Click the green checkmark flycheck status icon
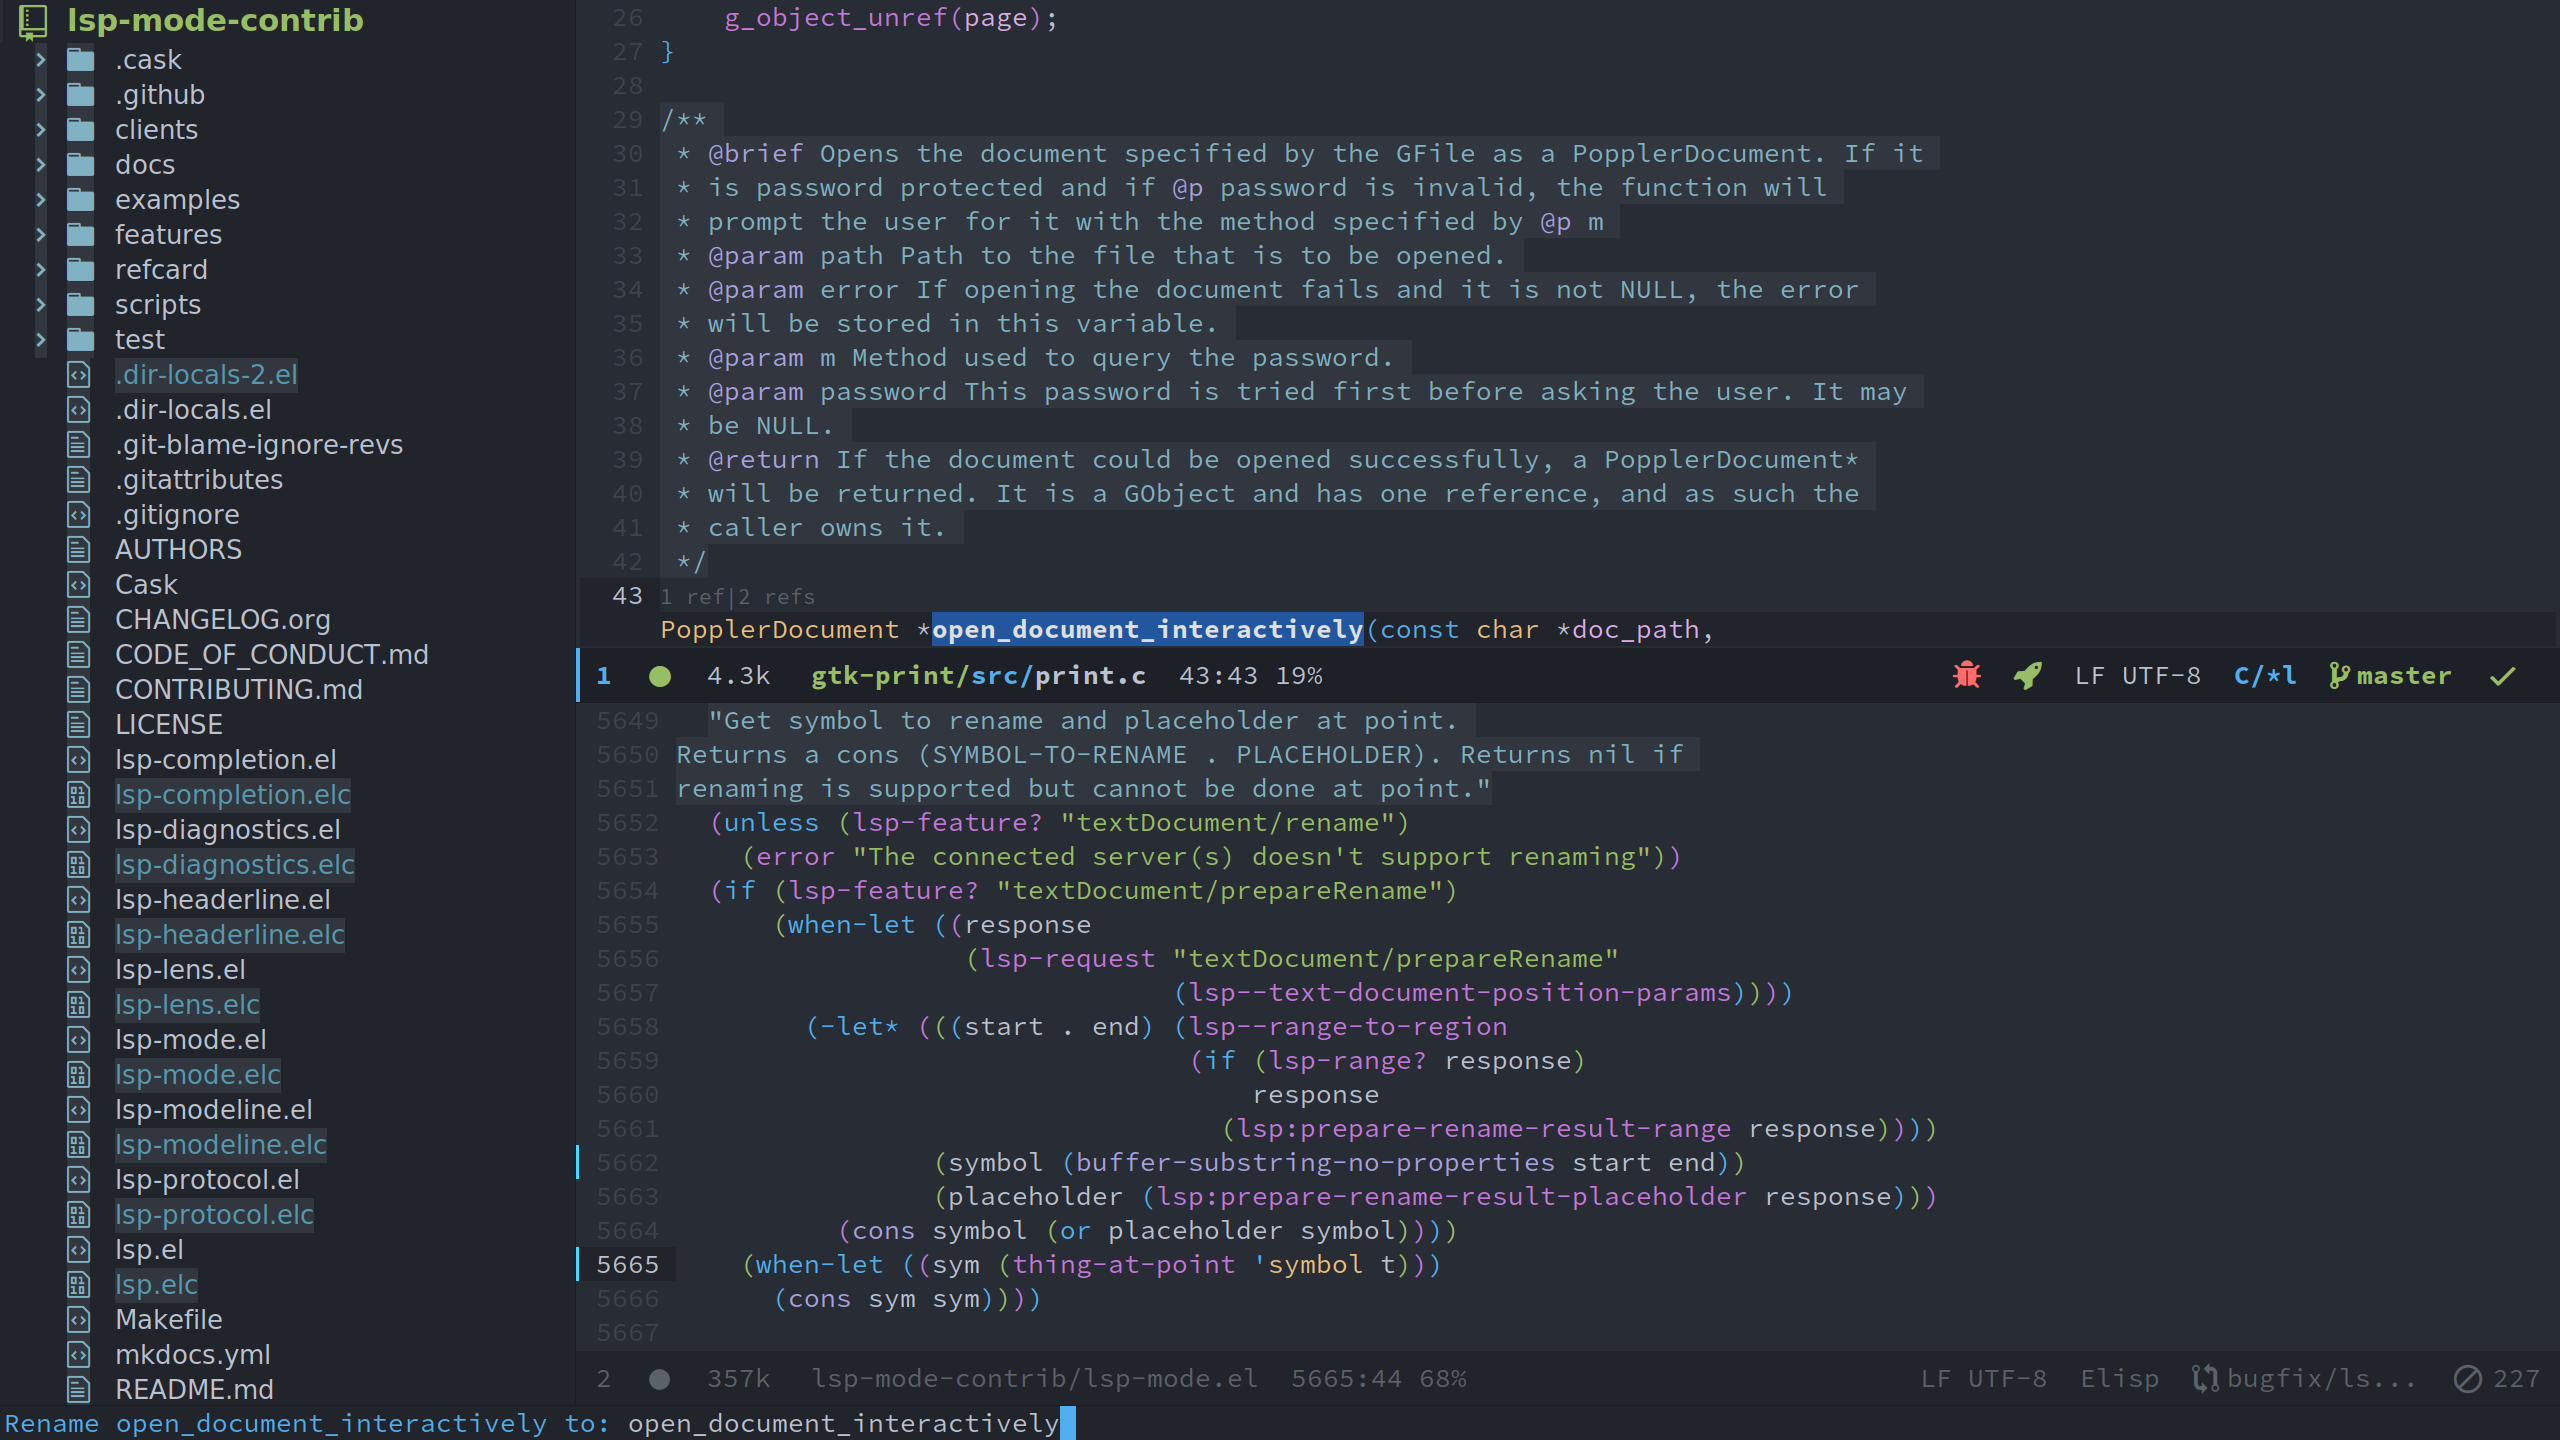Viewport: 2560px width, 1440px height. coord(2502,677)
